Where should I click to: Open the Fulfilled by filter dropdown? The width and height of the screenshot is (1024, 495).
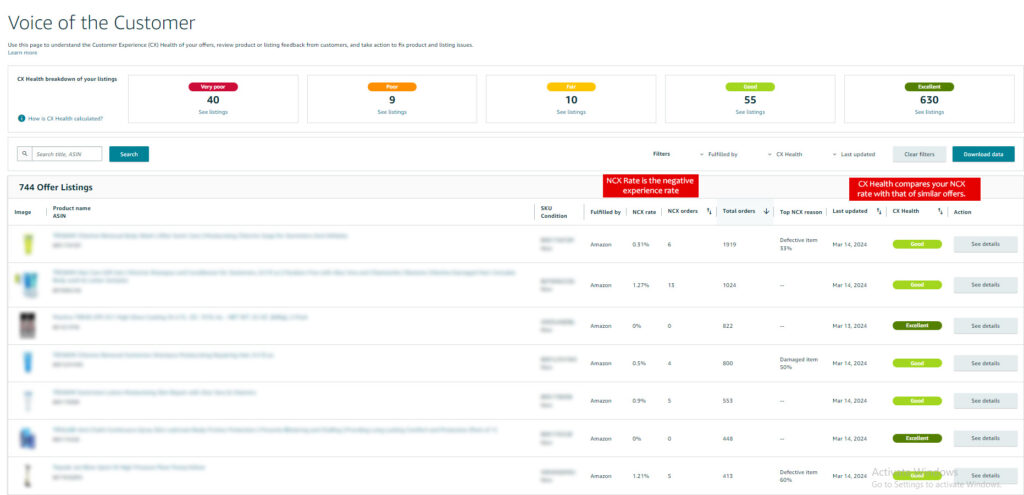719,154
